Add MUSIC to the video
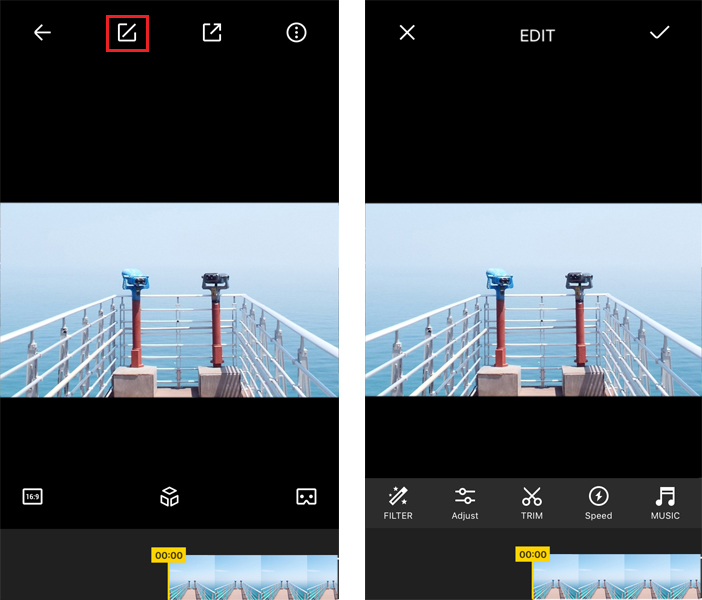Image resolution: width=702 pixels, height=600 pixels. point(665,503)
